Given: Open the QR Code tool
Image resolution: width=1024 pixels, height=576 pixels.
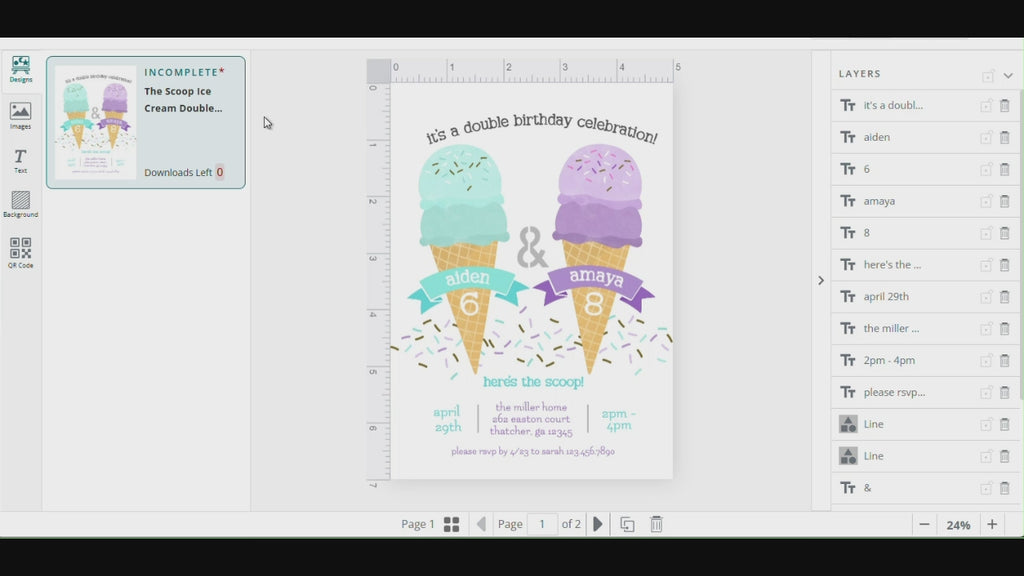Looking at the screenshot, I should 20,252.
